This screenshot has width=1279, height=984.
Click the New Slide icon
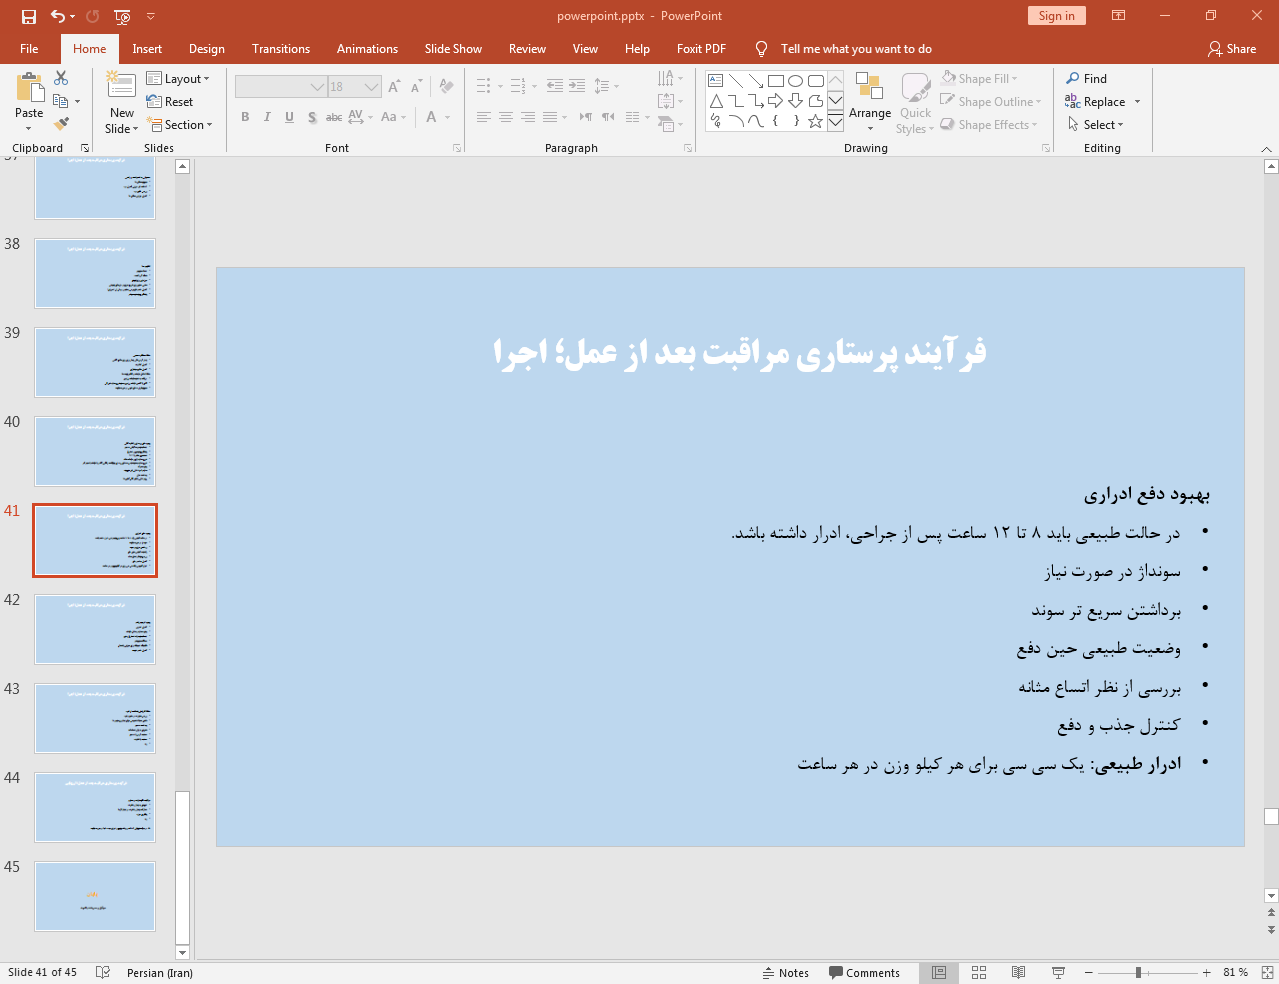121,87
